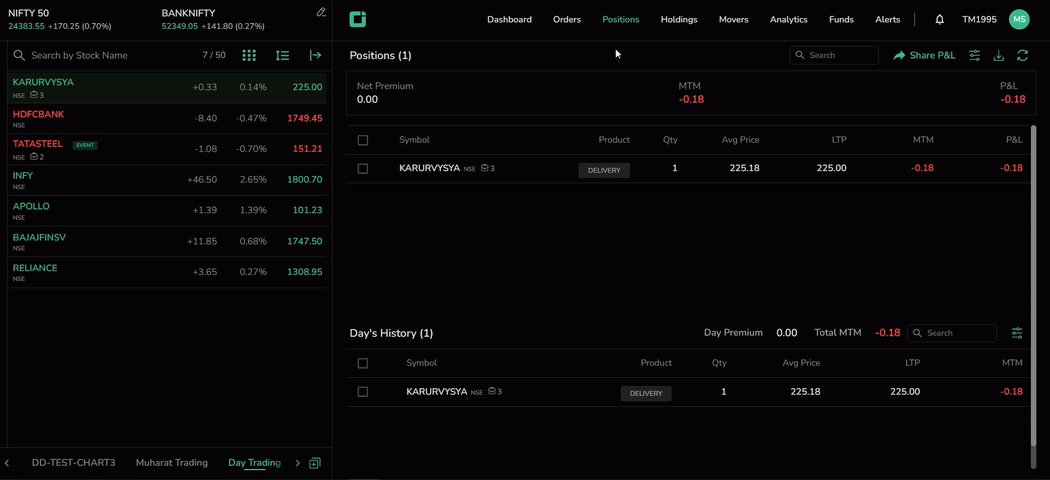Open the MS profile avatar menu
This screenshot has height=480, width=1050.
tap(1018, 19)
